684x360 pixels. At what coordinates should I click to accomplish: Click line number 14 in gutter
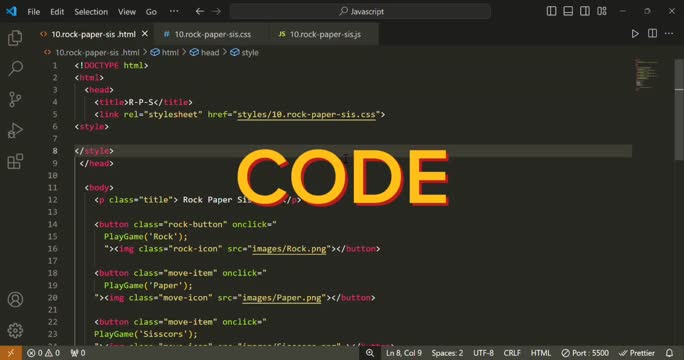point(53,224)
